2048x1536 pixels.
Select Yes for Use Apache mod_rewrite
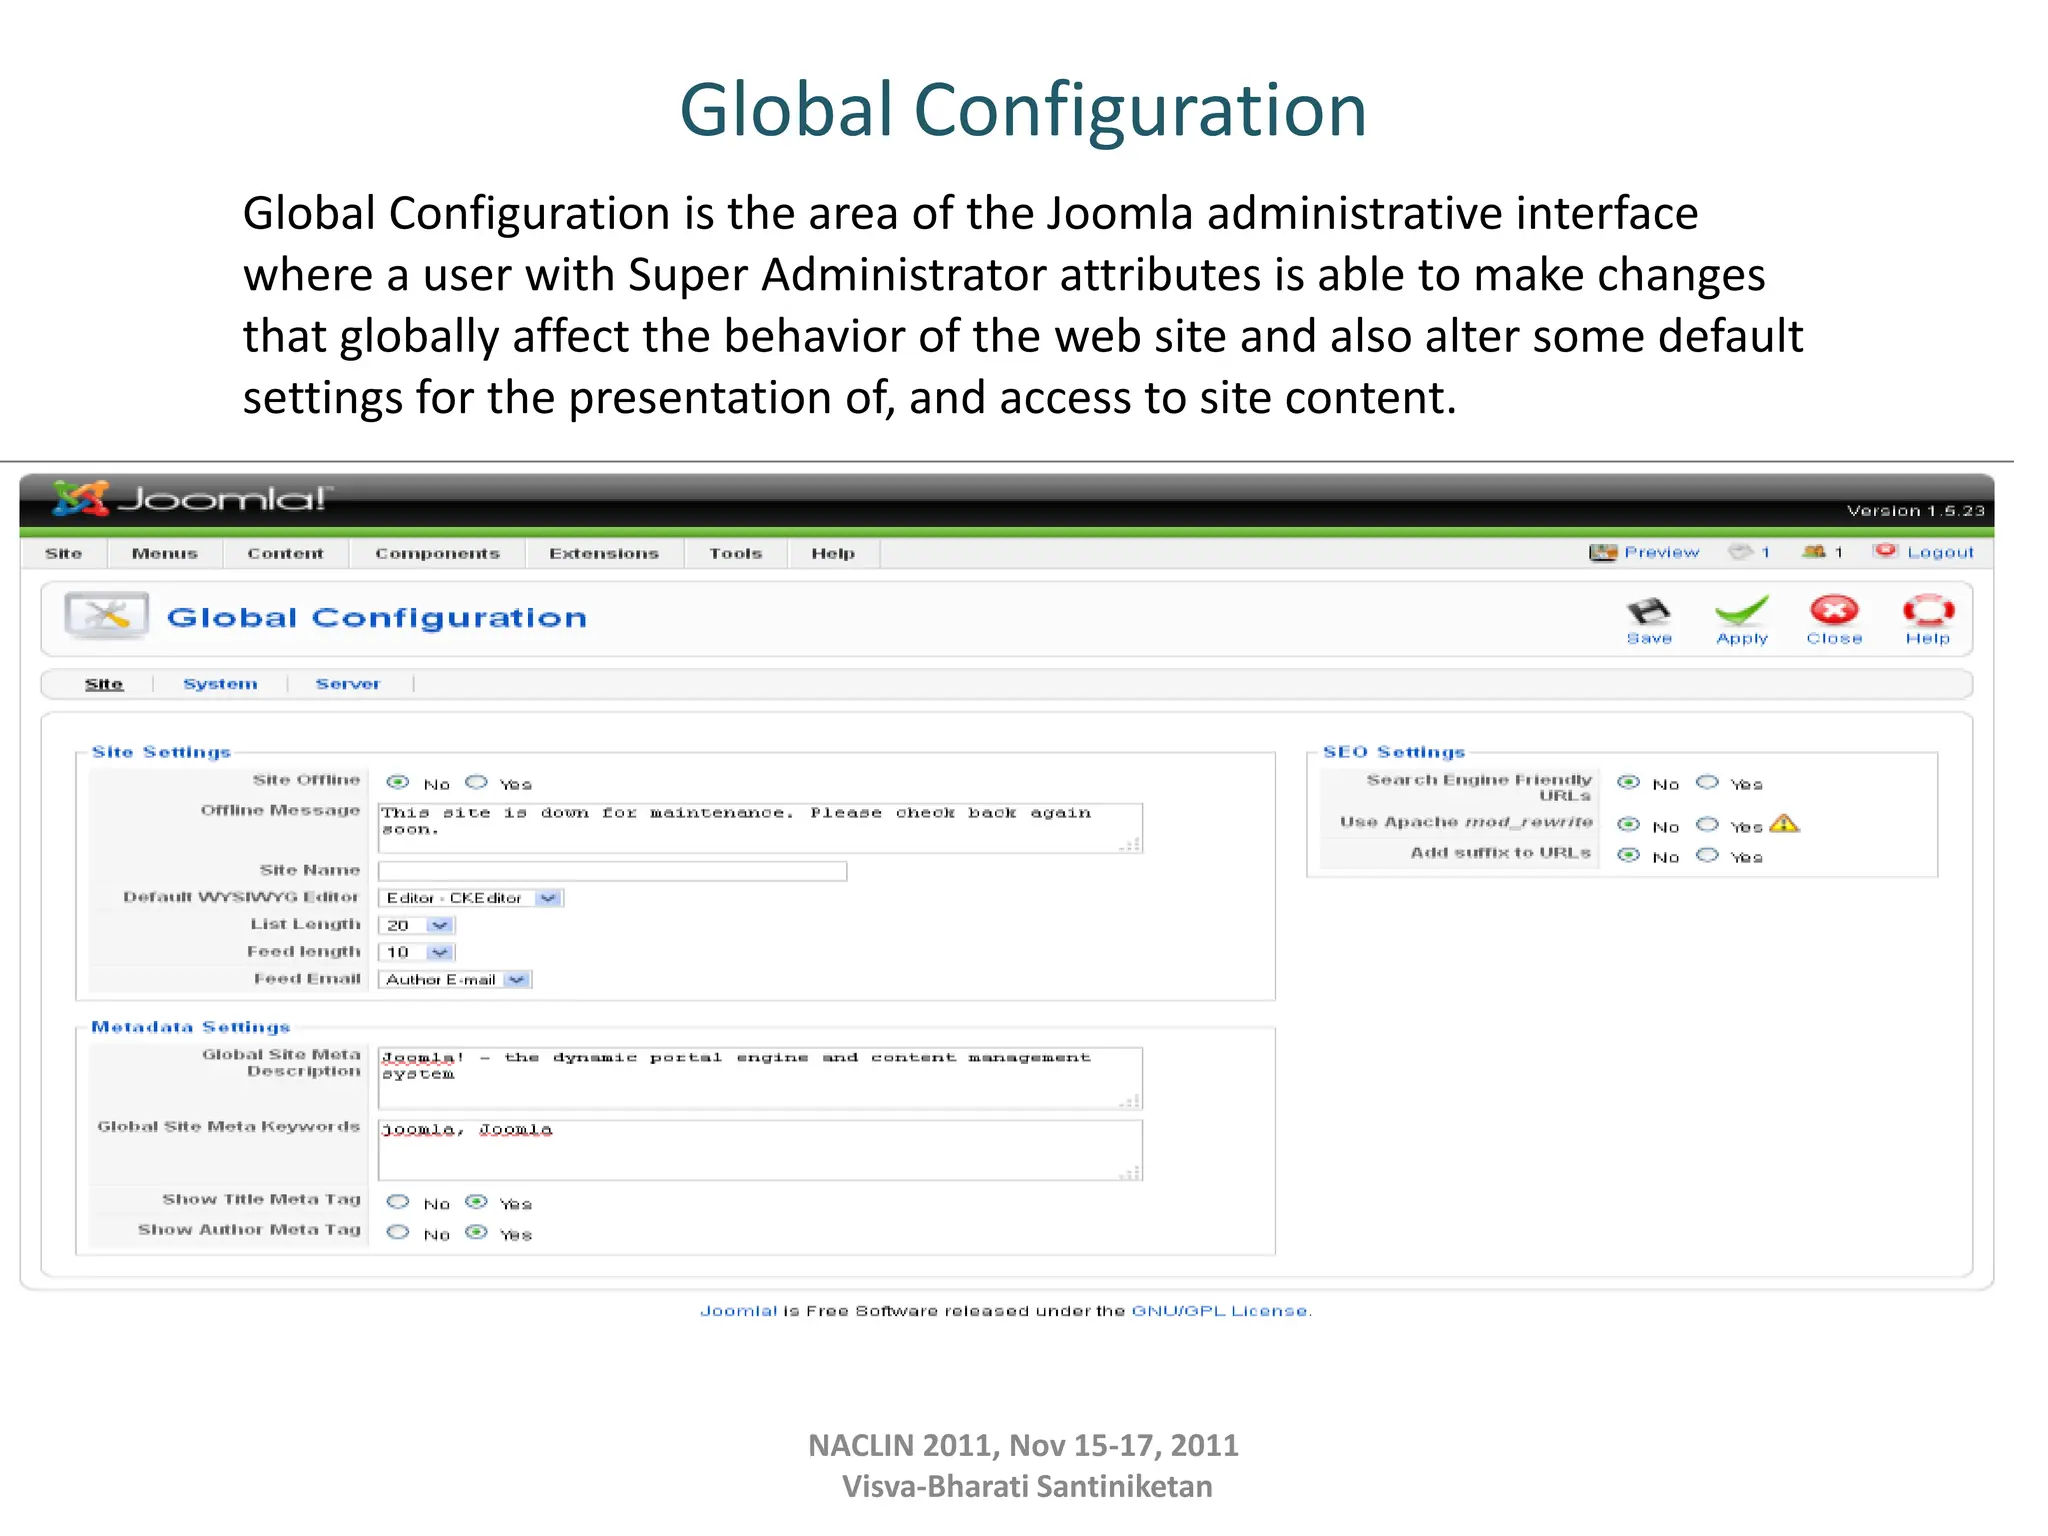coord(1708,825)
